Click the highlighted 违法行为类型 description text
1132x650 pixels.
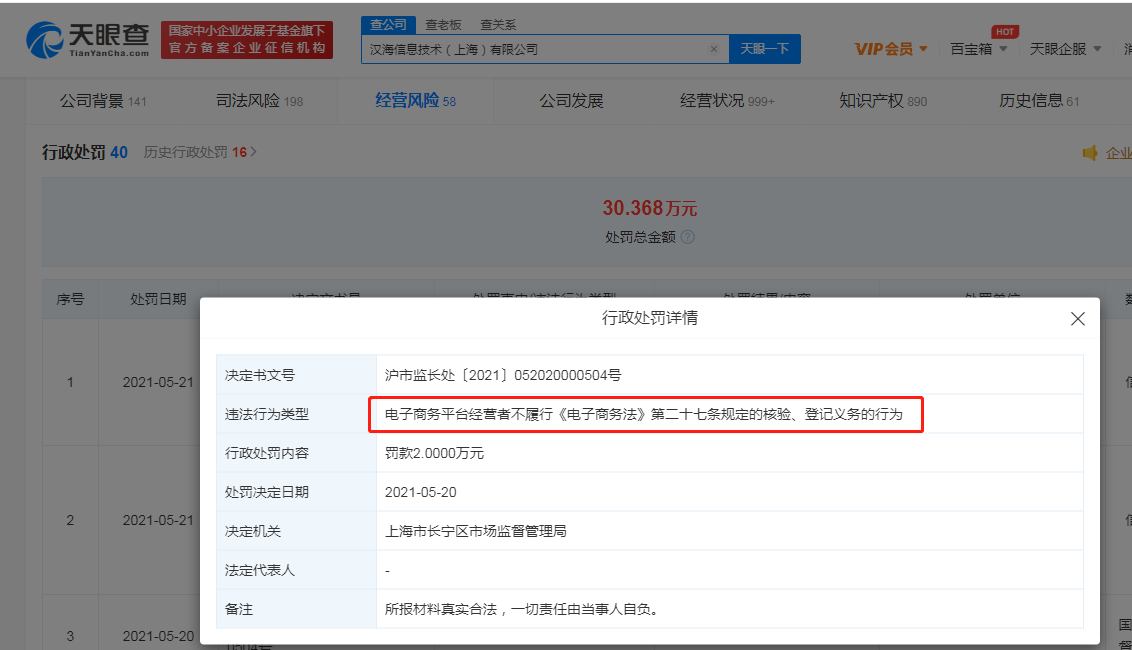pos(644,414)
